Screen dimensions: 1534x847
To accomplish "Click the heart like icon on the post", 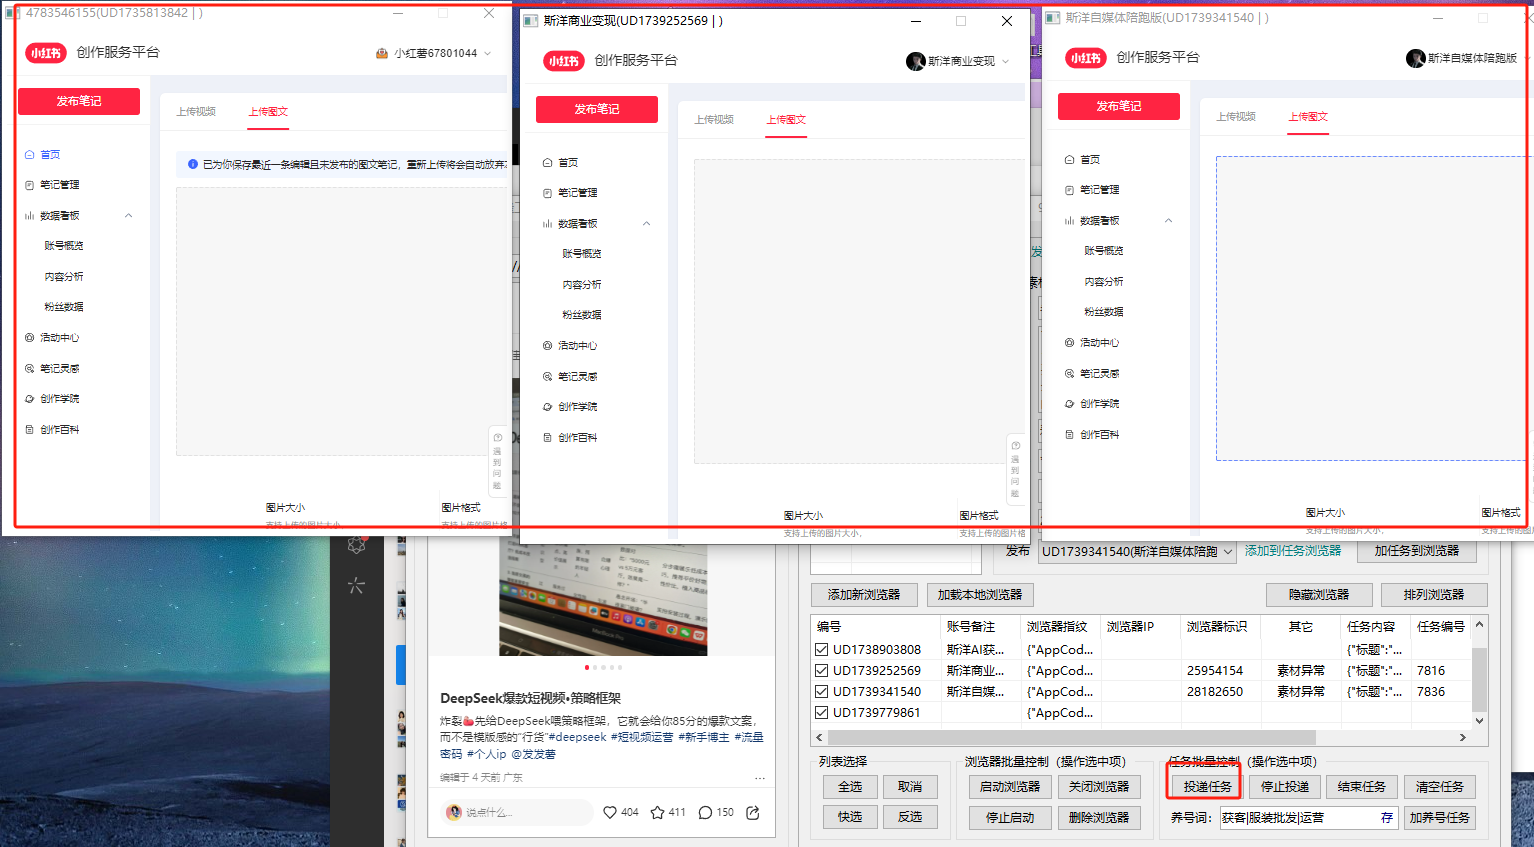I will (x=610, y=812).
